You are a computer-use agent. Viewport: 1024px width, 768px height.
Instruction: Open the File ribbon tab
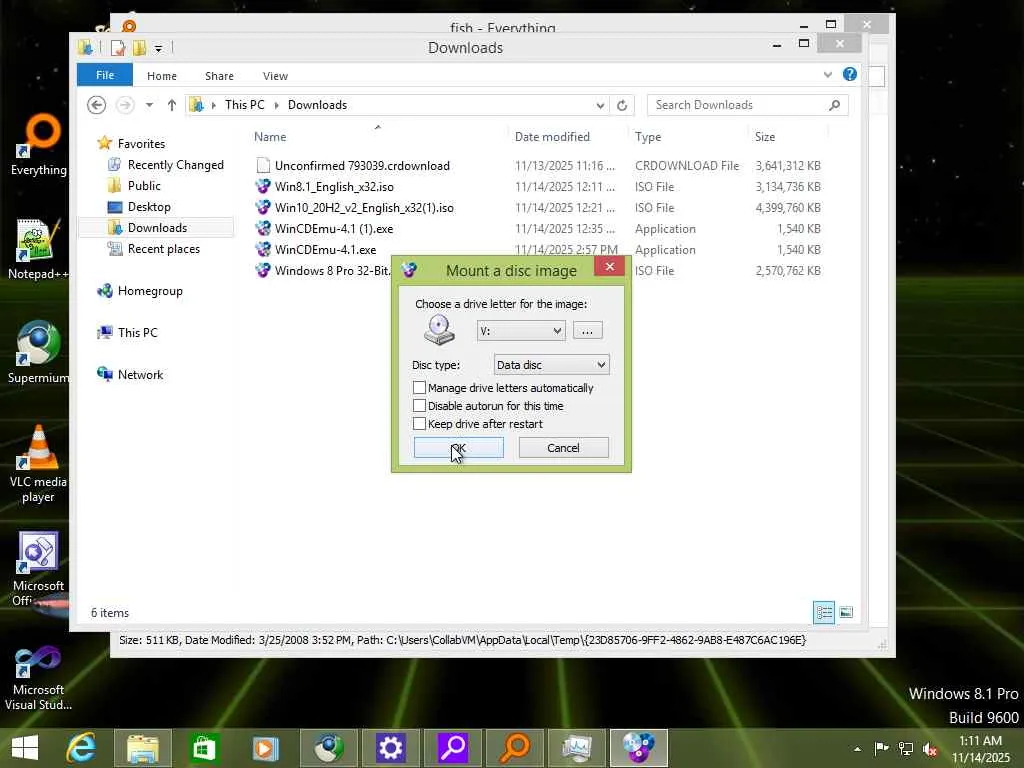tap(104, 75)
